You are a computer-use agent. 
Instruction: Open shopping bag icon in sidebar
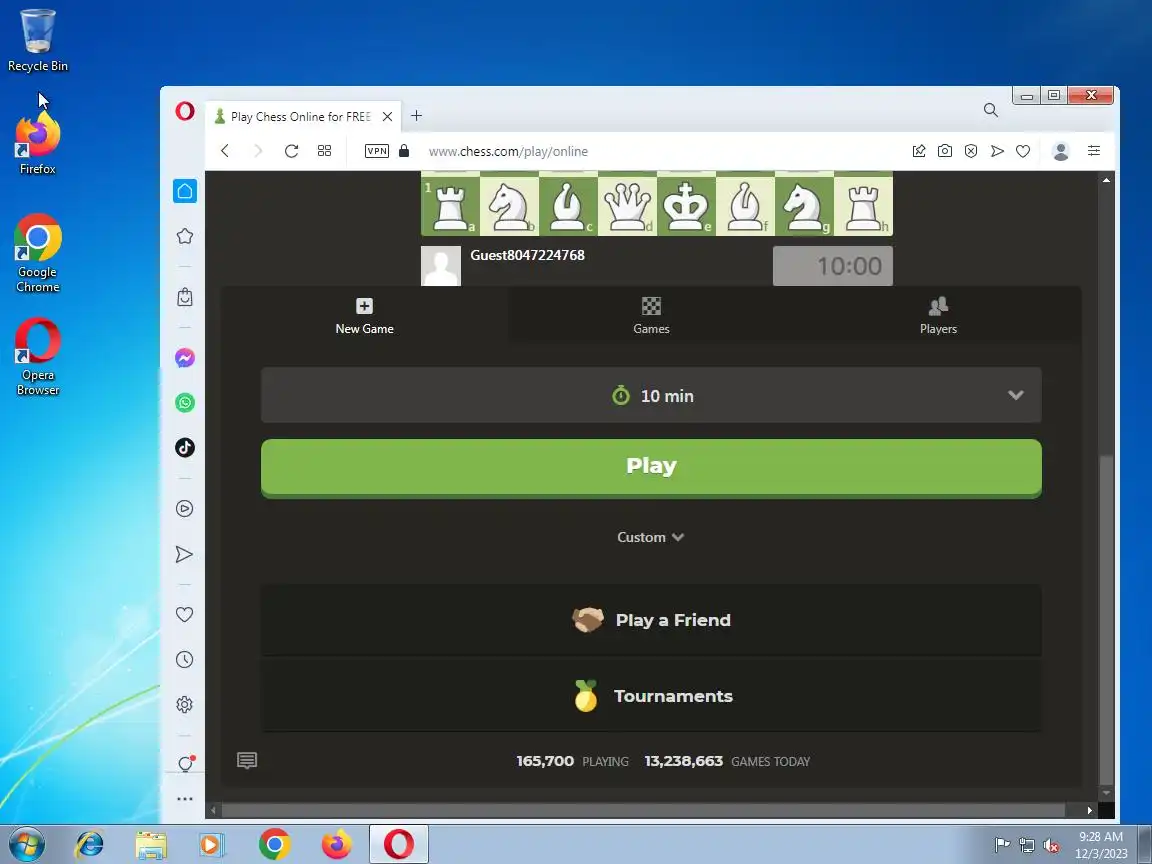click(185, 297)
